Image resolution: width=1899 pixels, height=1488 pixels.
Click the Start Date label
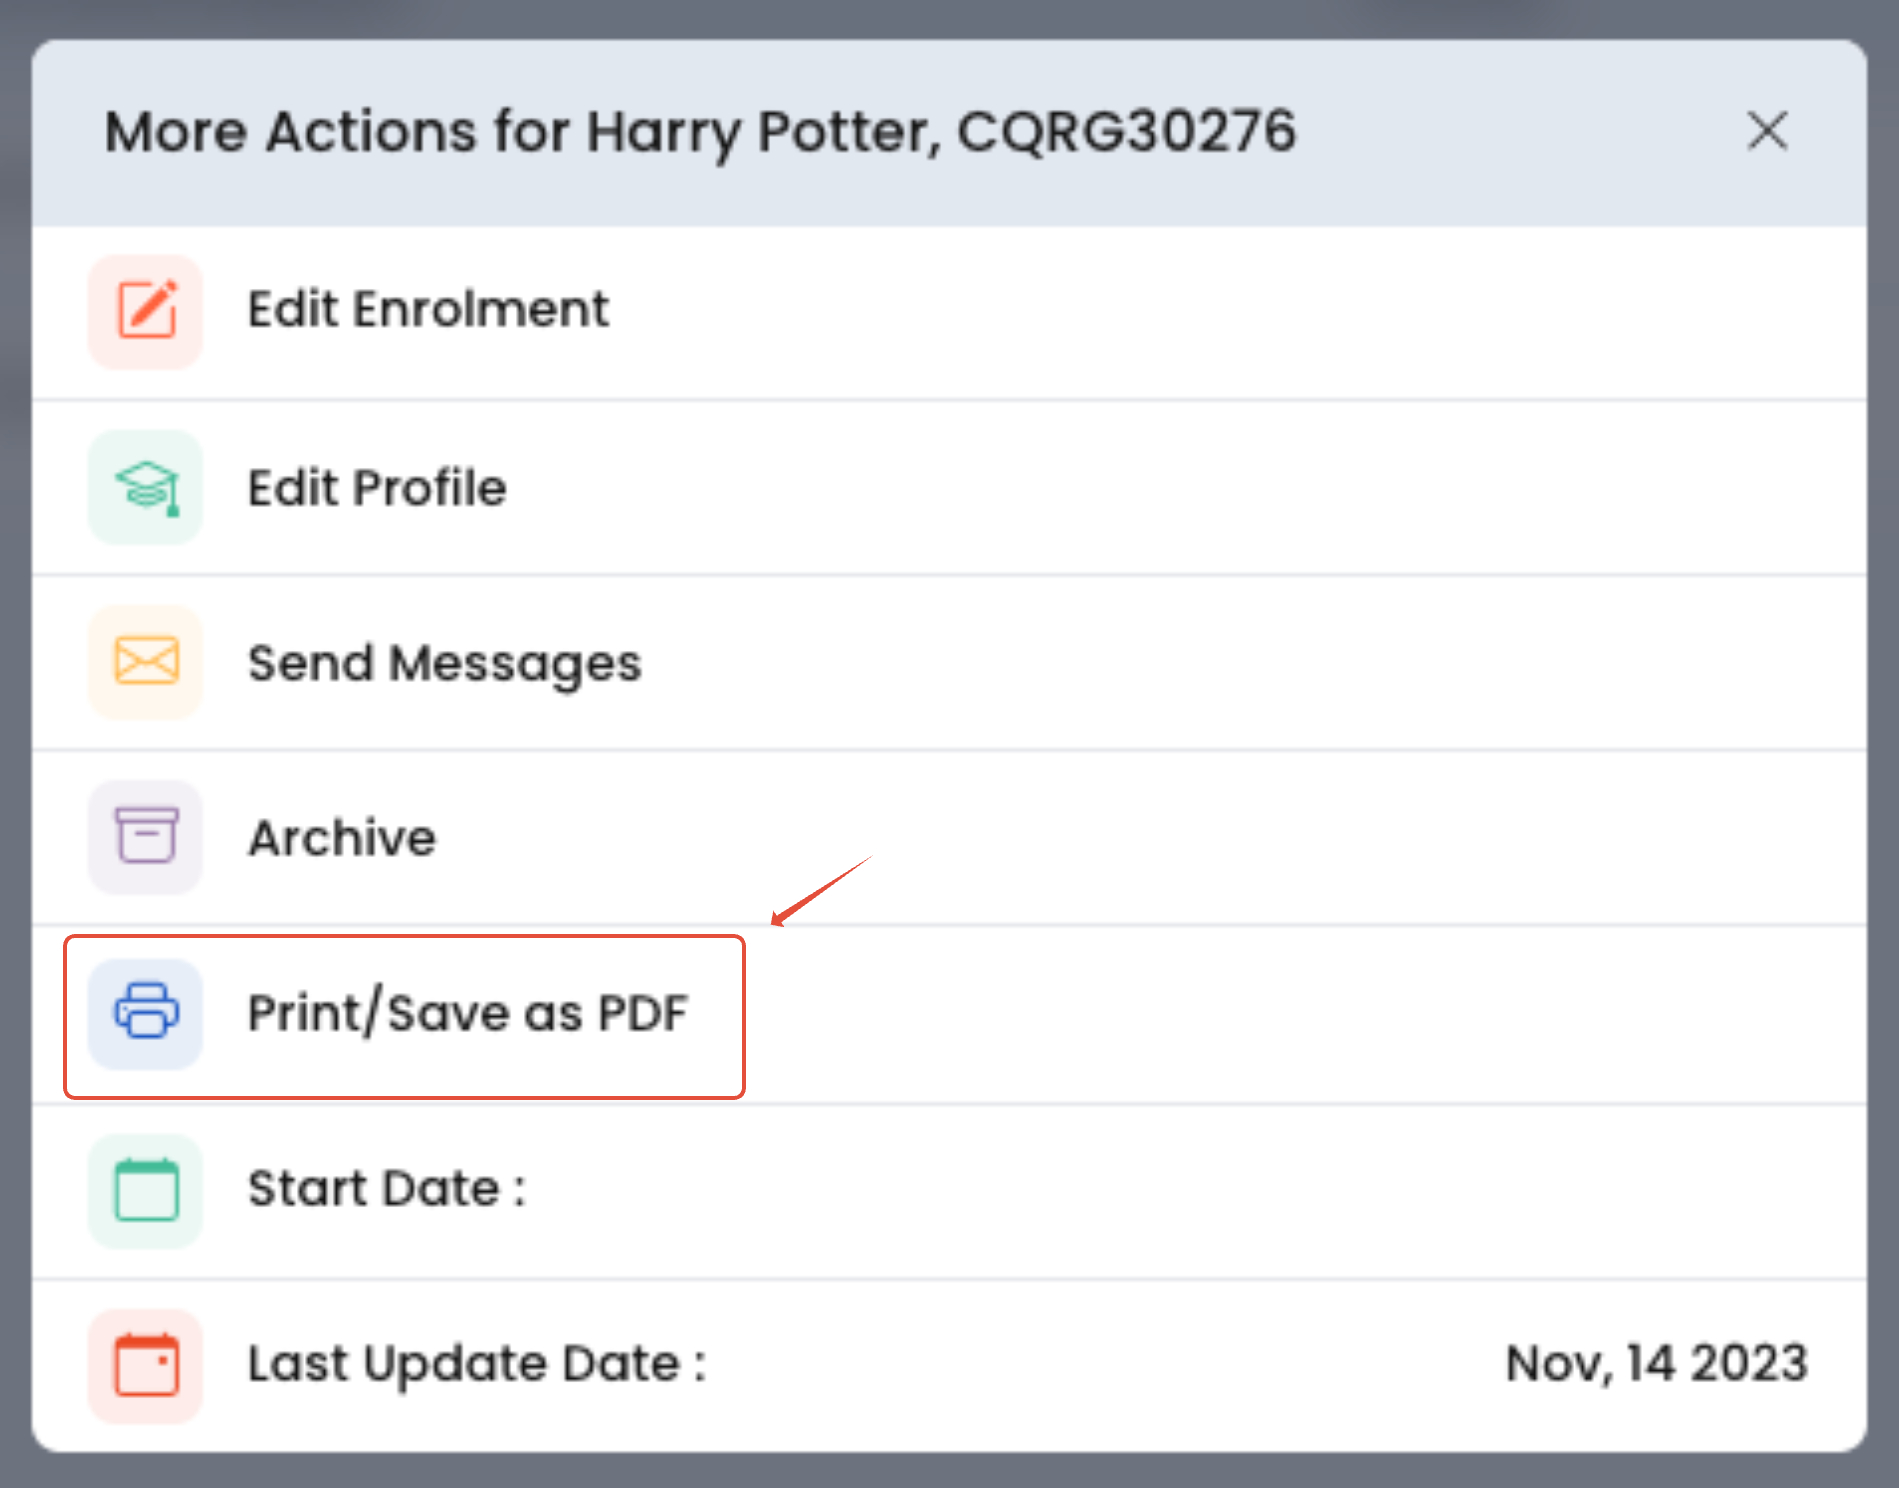pos(386,1189)
